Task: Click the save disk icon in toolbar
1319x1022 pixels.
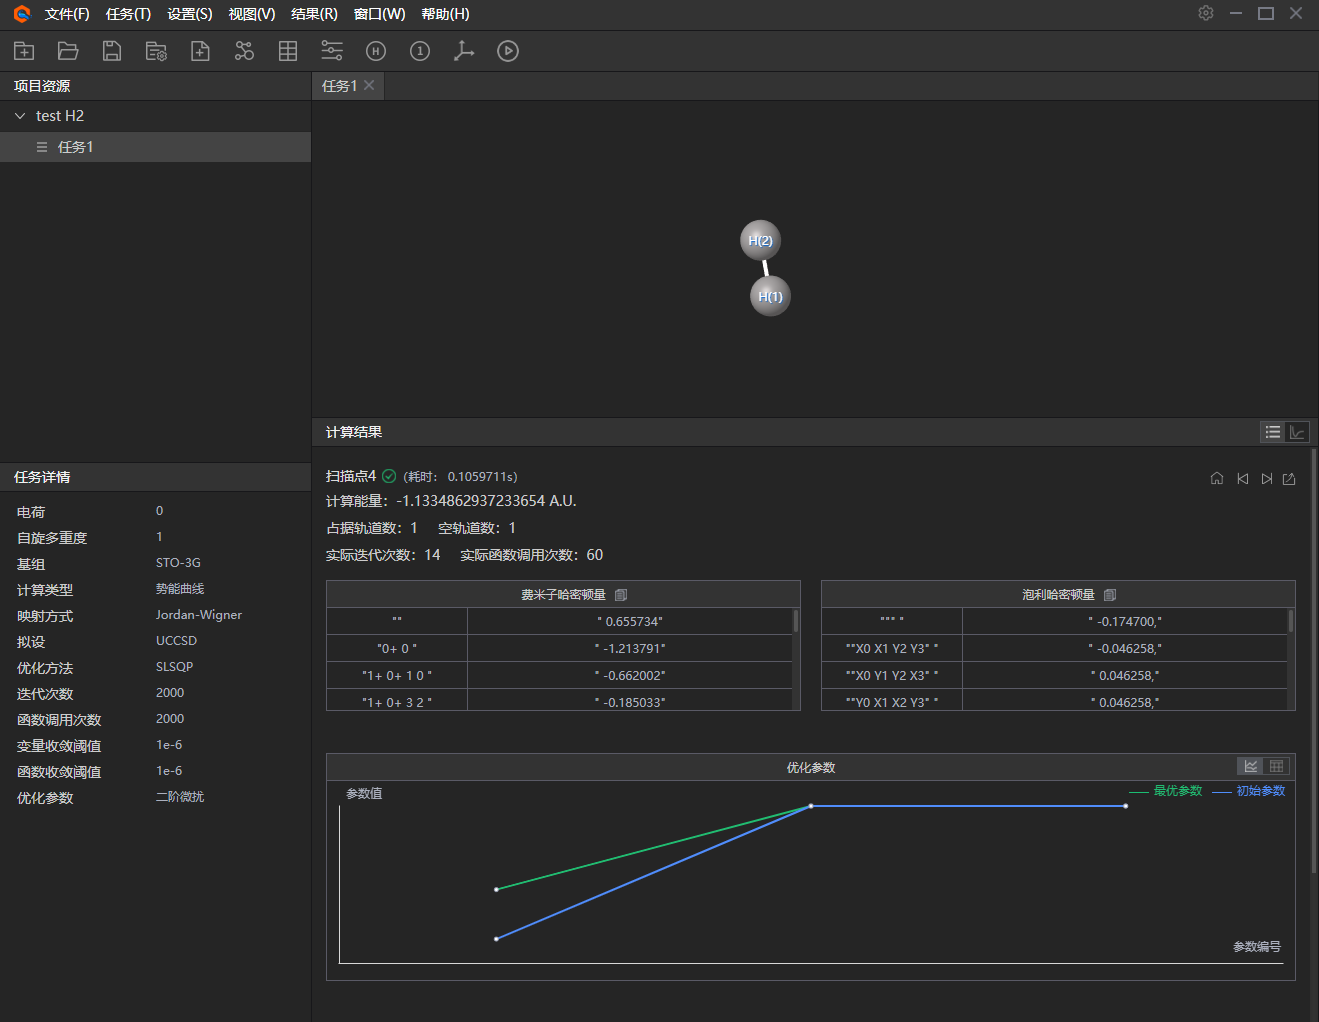Action: pos(112,51)
